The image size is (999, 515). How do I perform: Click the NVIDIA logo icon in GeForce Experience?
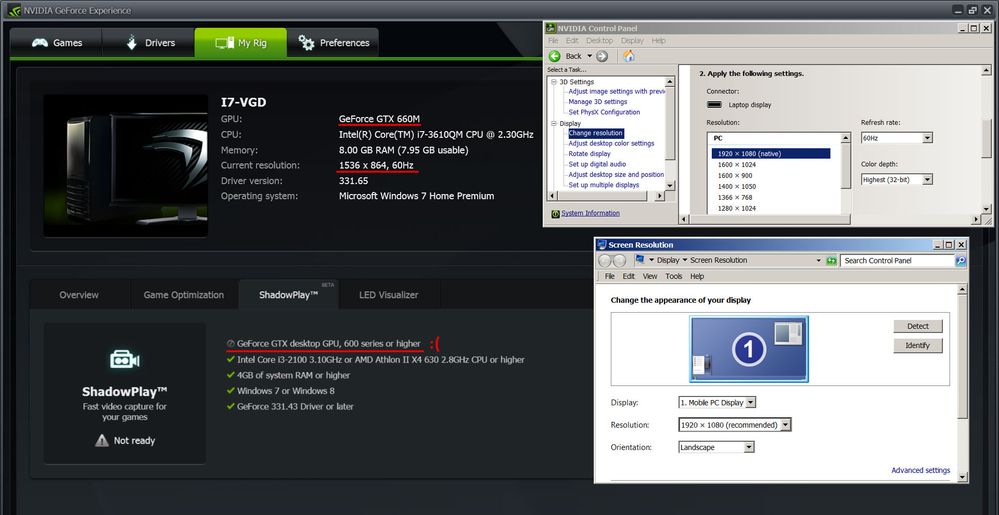tap(14, 10)
